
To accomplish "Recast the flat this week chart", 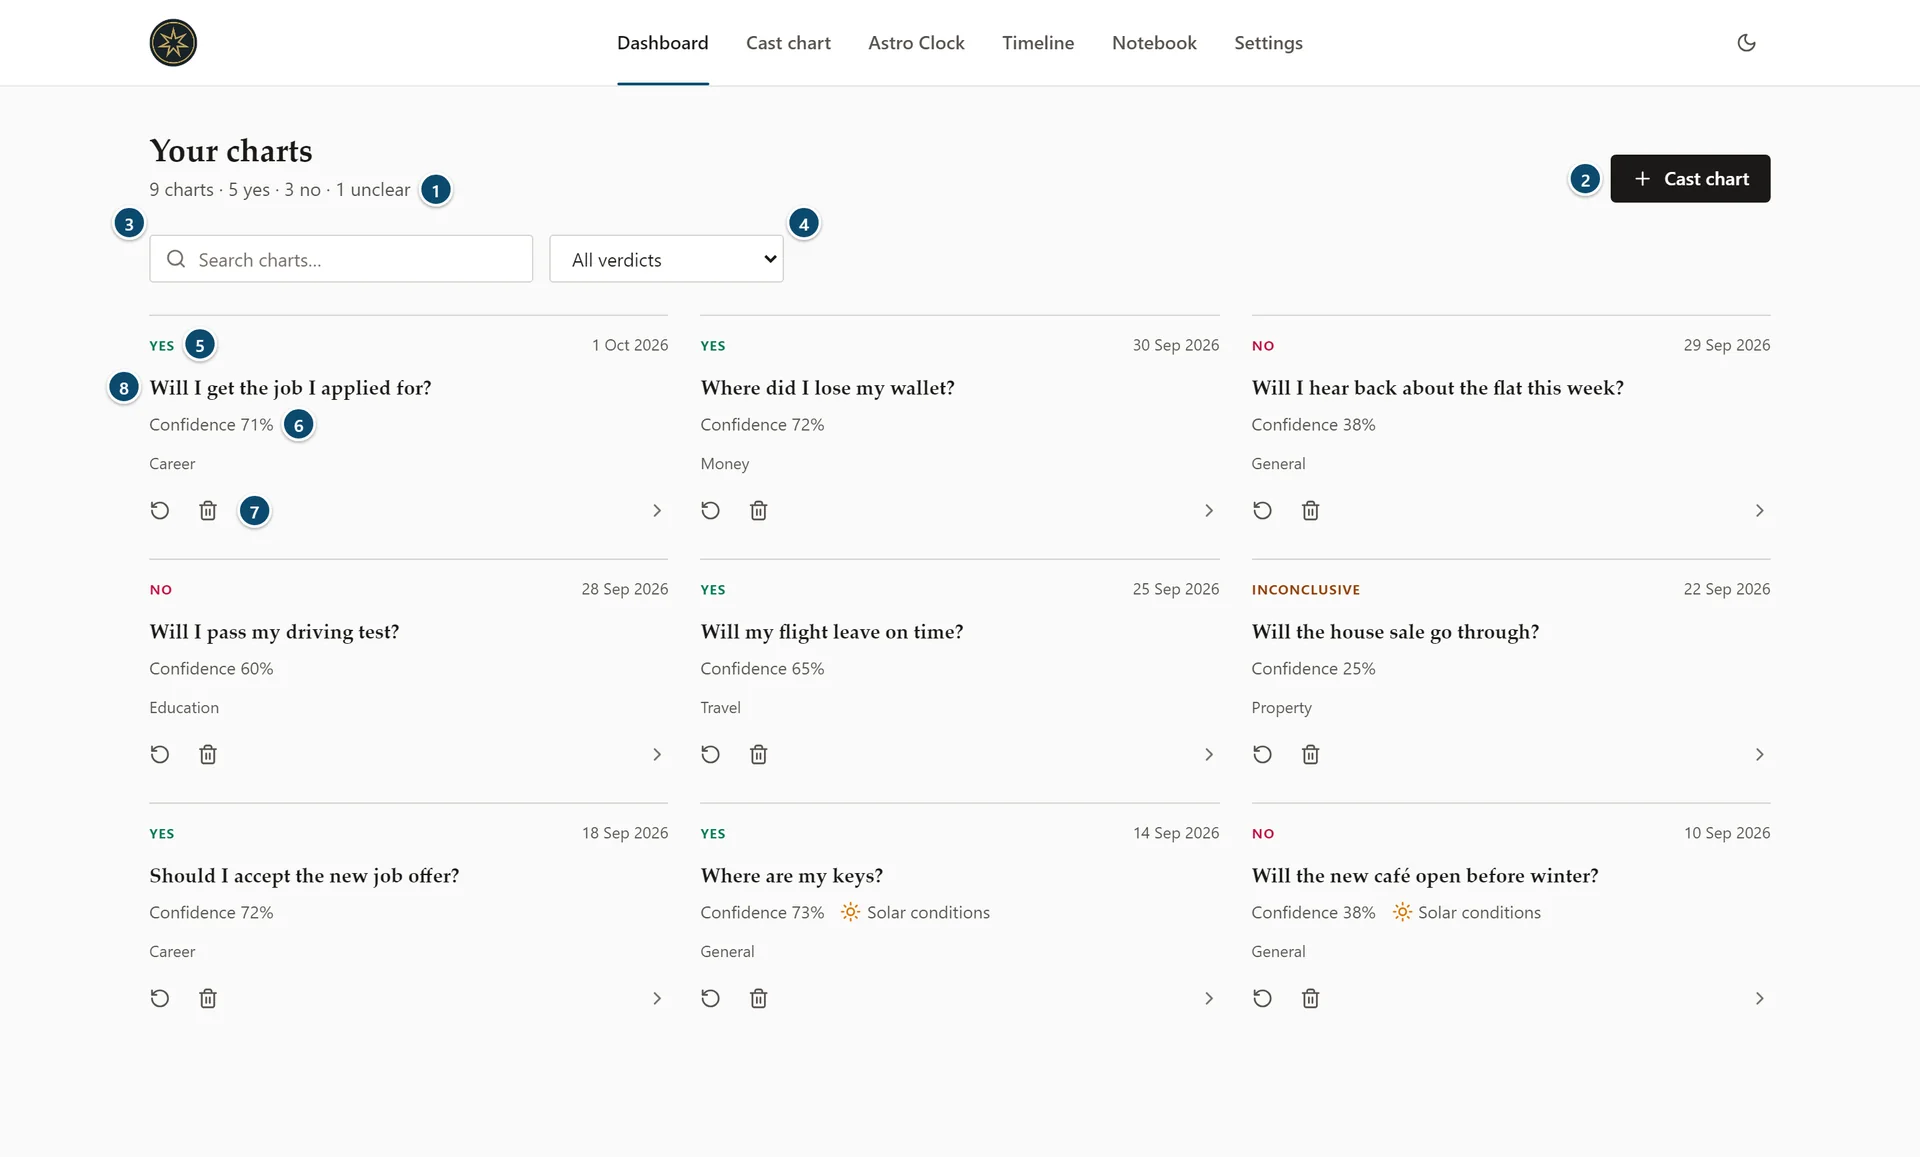I will [1262, 511].
